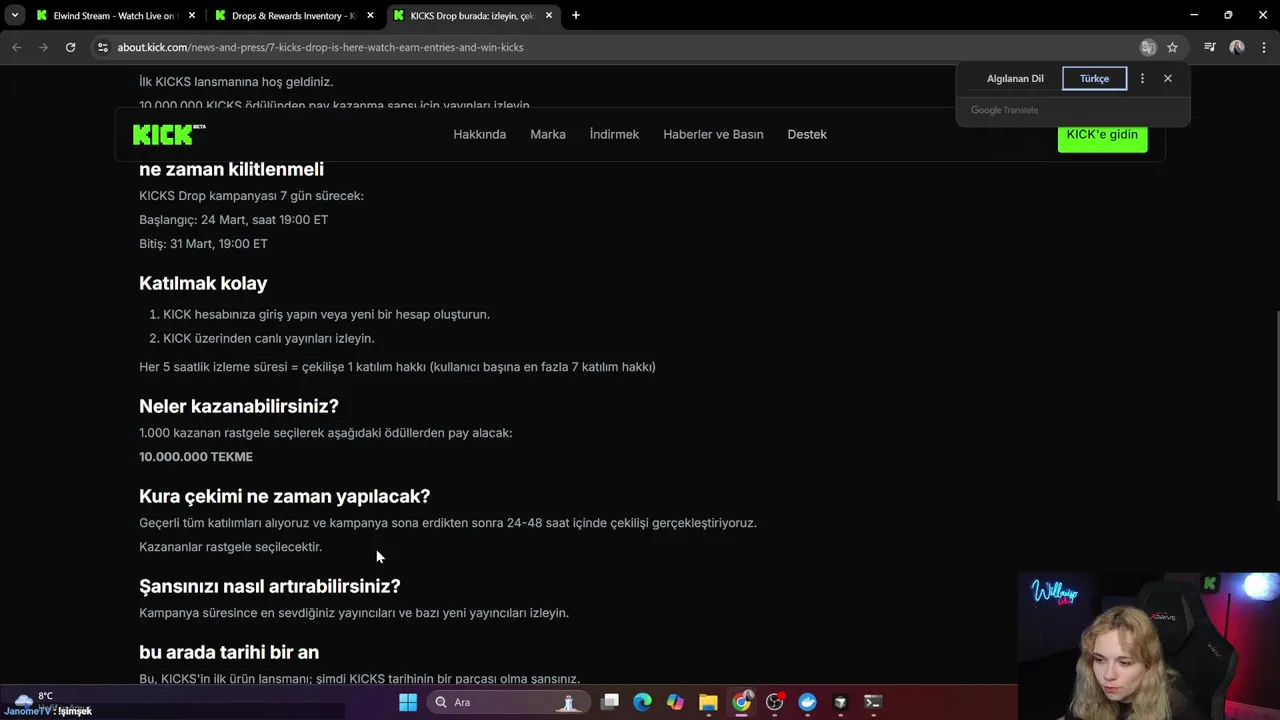
Task: Open OBS Studio from the taskbar
Action: (x=774, y=702)
